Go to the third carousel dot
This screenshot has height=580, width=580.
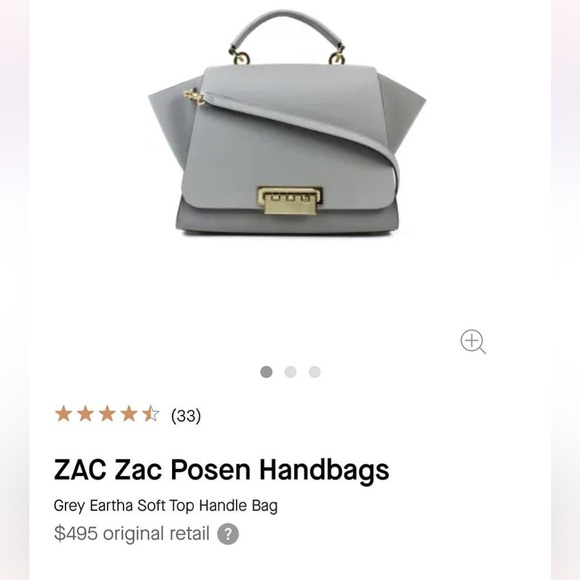tap(314, 372)
